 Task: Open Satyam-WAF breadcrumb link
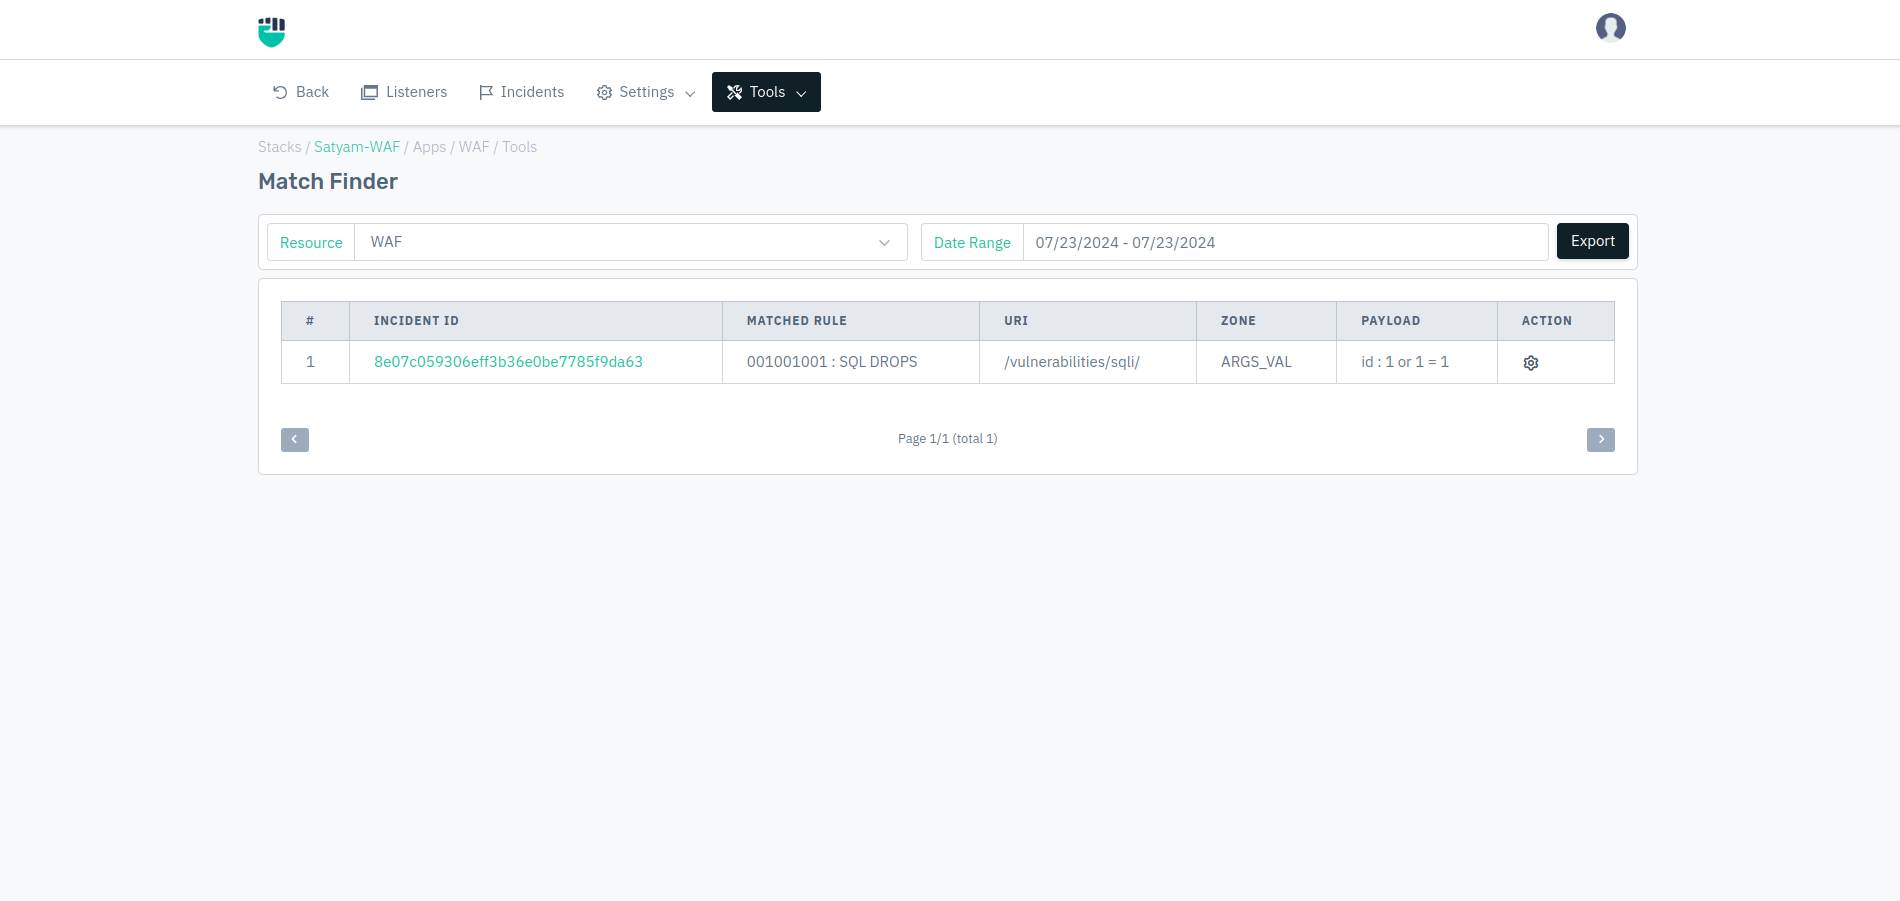tap(357, 147)
